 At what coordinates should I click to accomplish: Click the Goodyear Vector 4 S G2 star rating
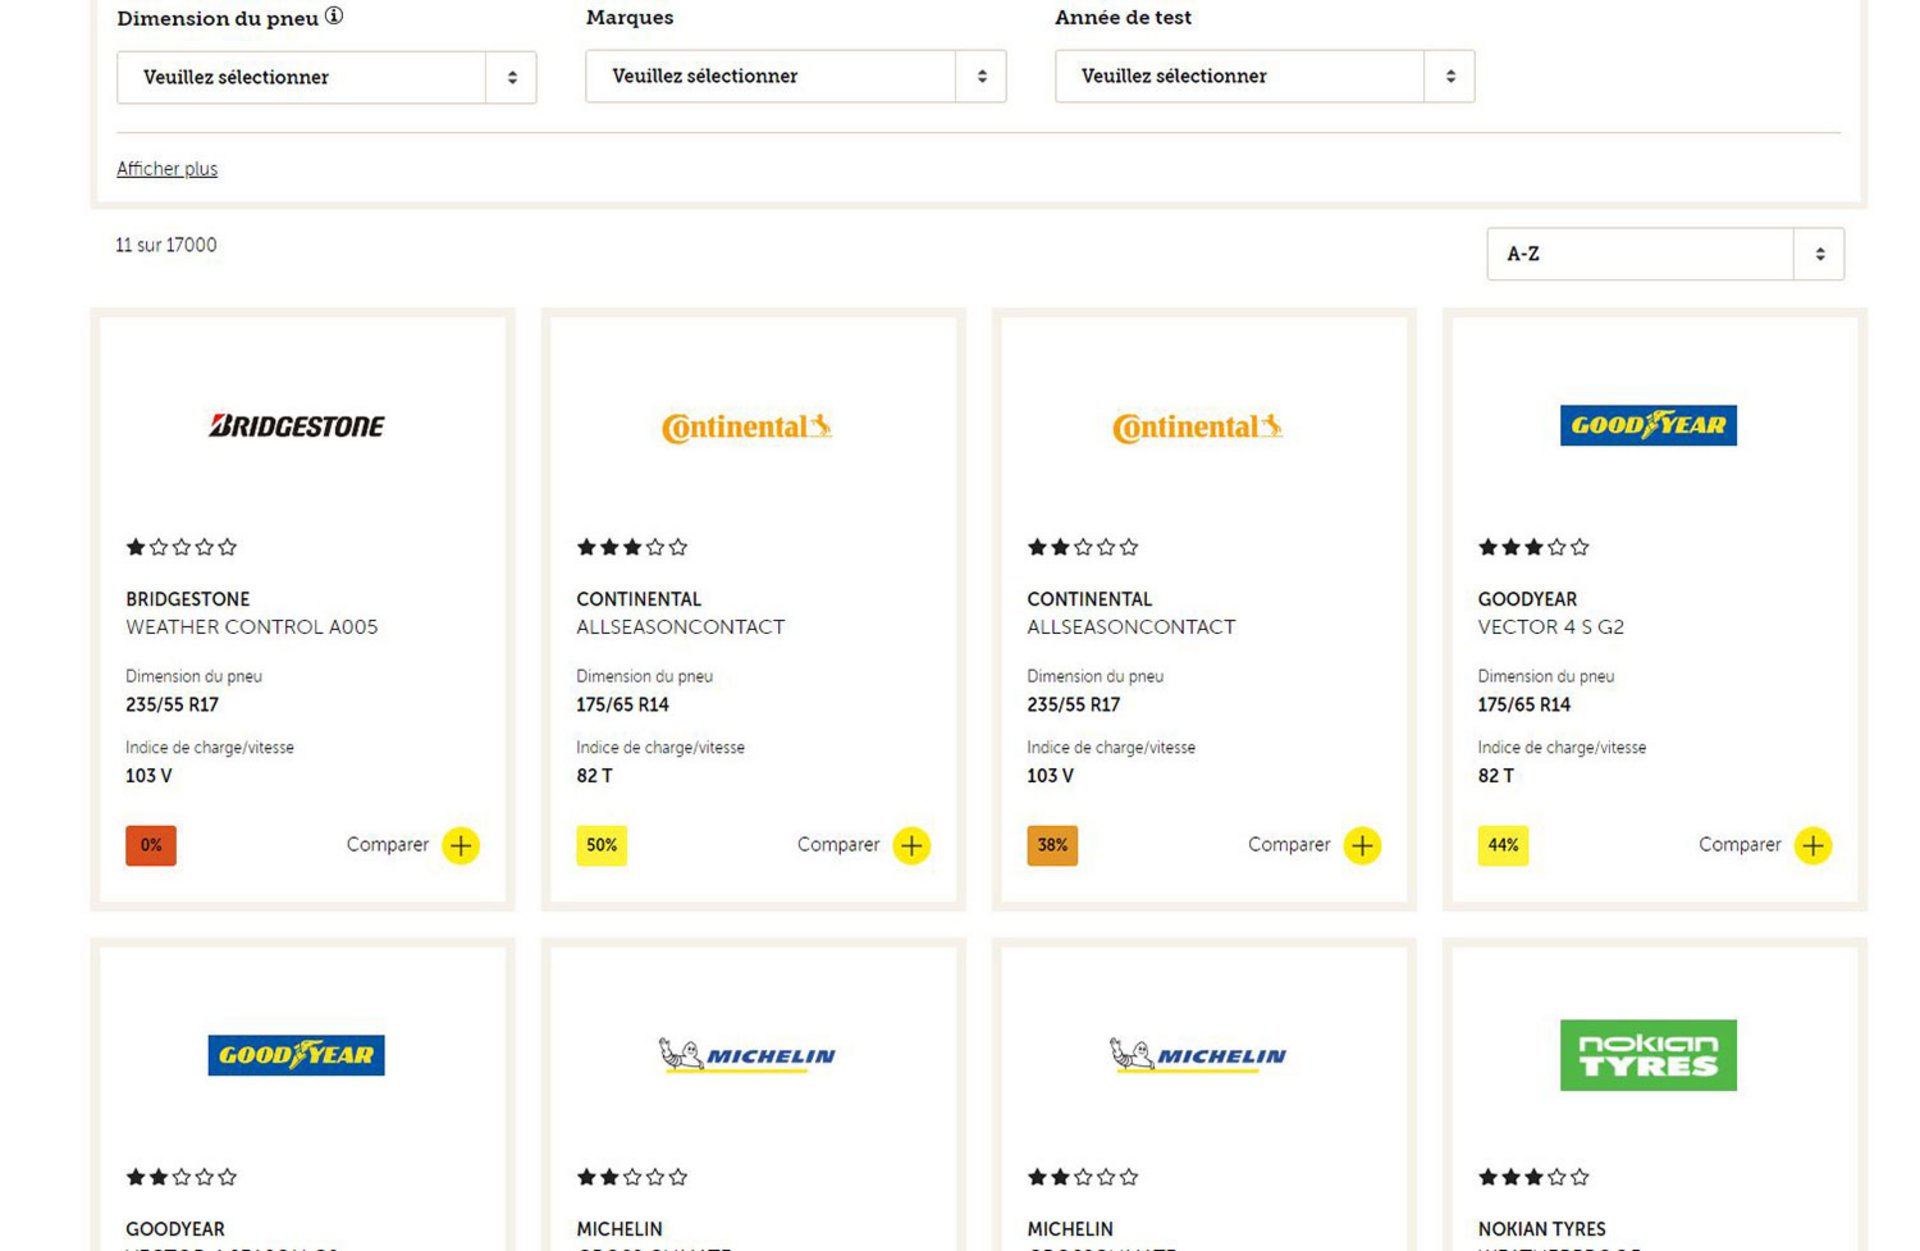pyautogui.click(x=1533, y=547)
